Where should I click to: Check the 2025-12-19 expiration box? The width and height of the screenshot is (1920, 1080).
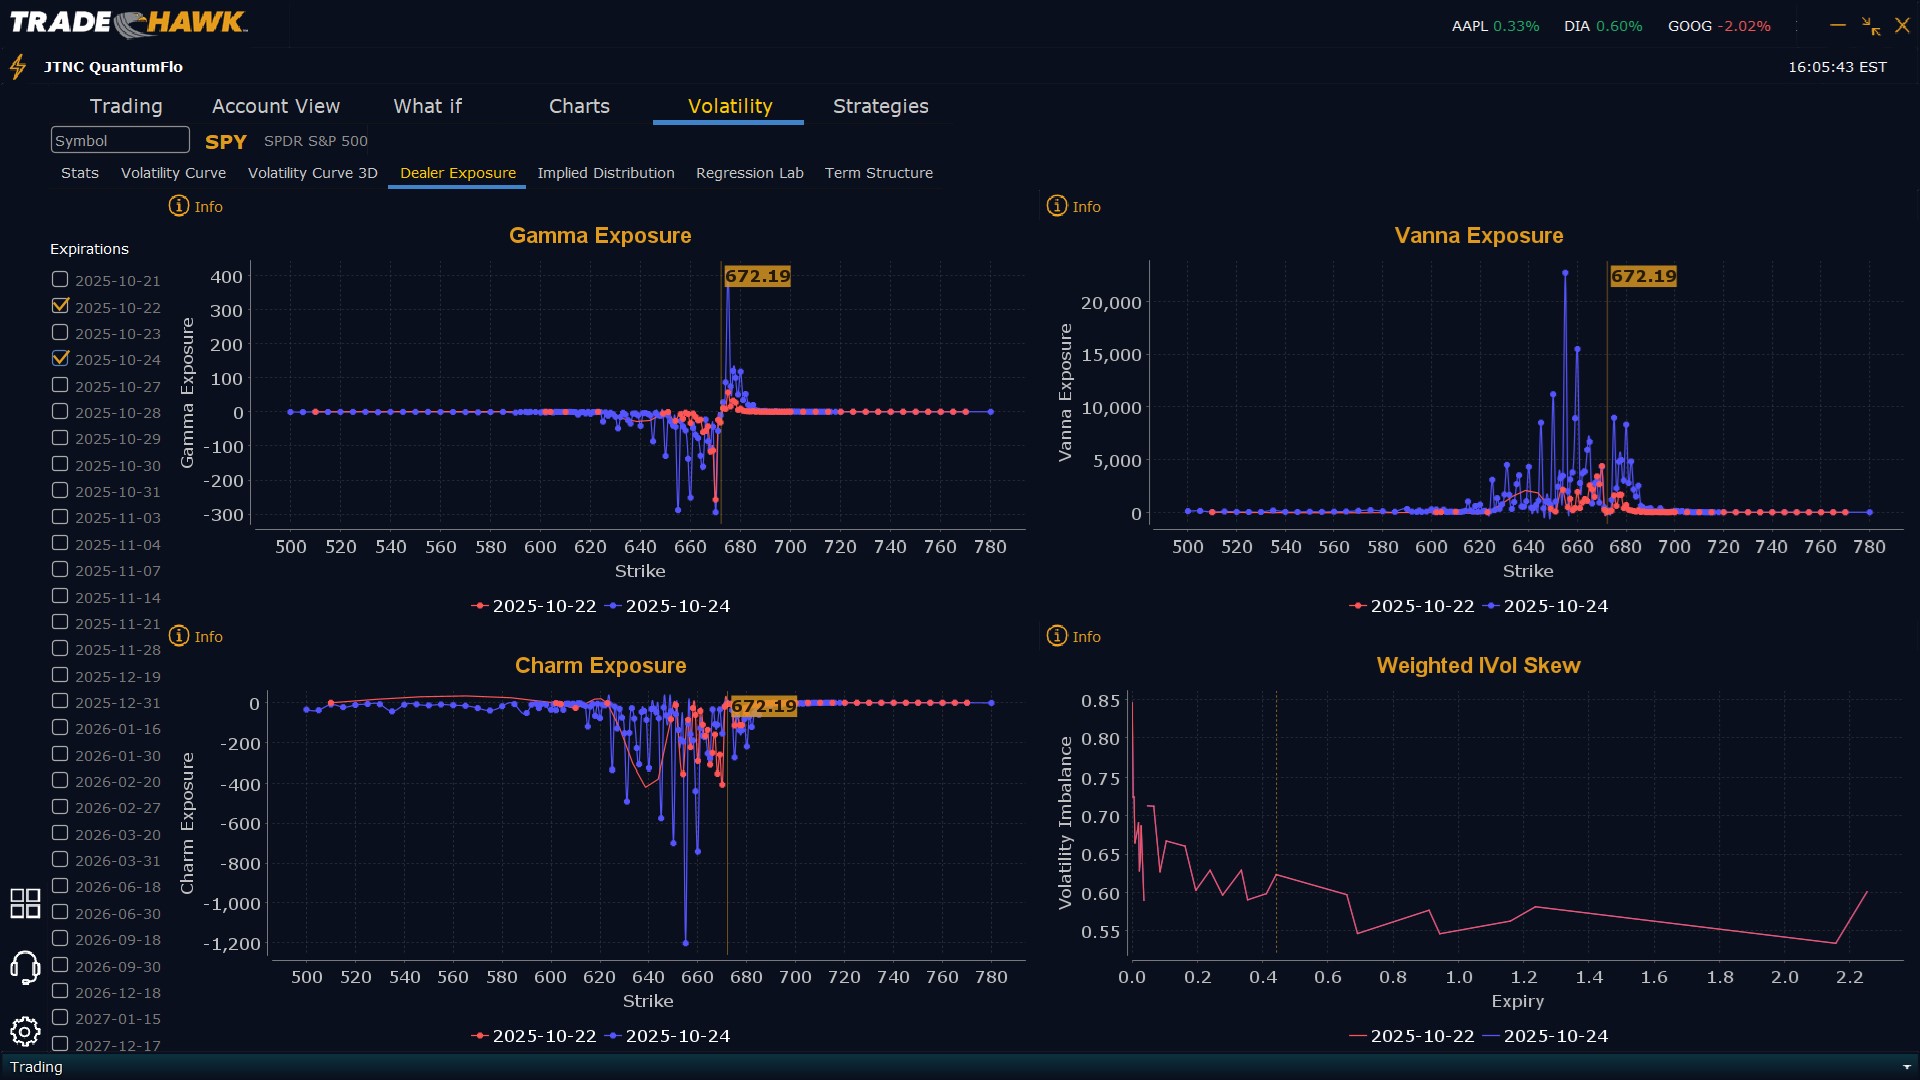[x=60, y=676]
